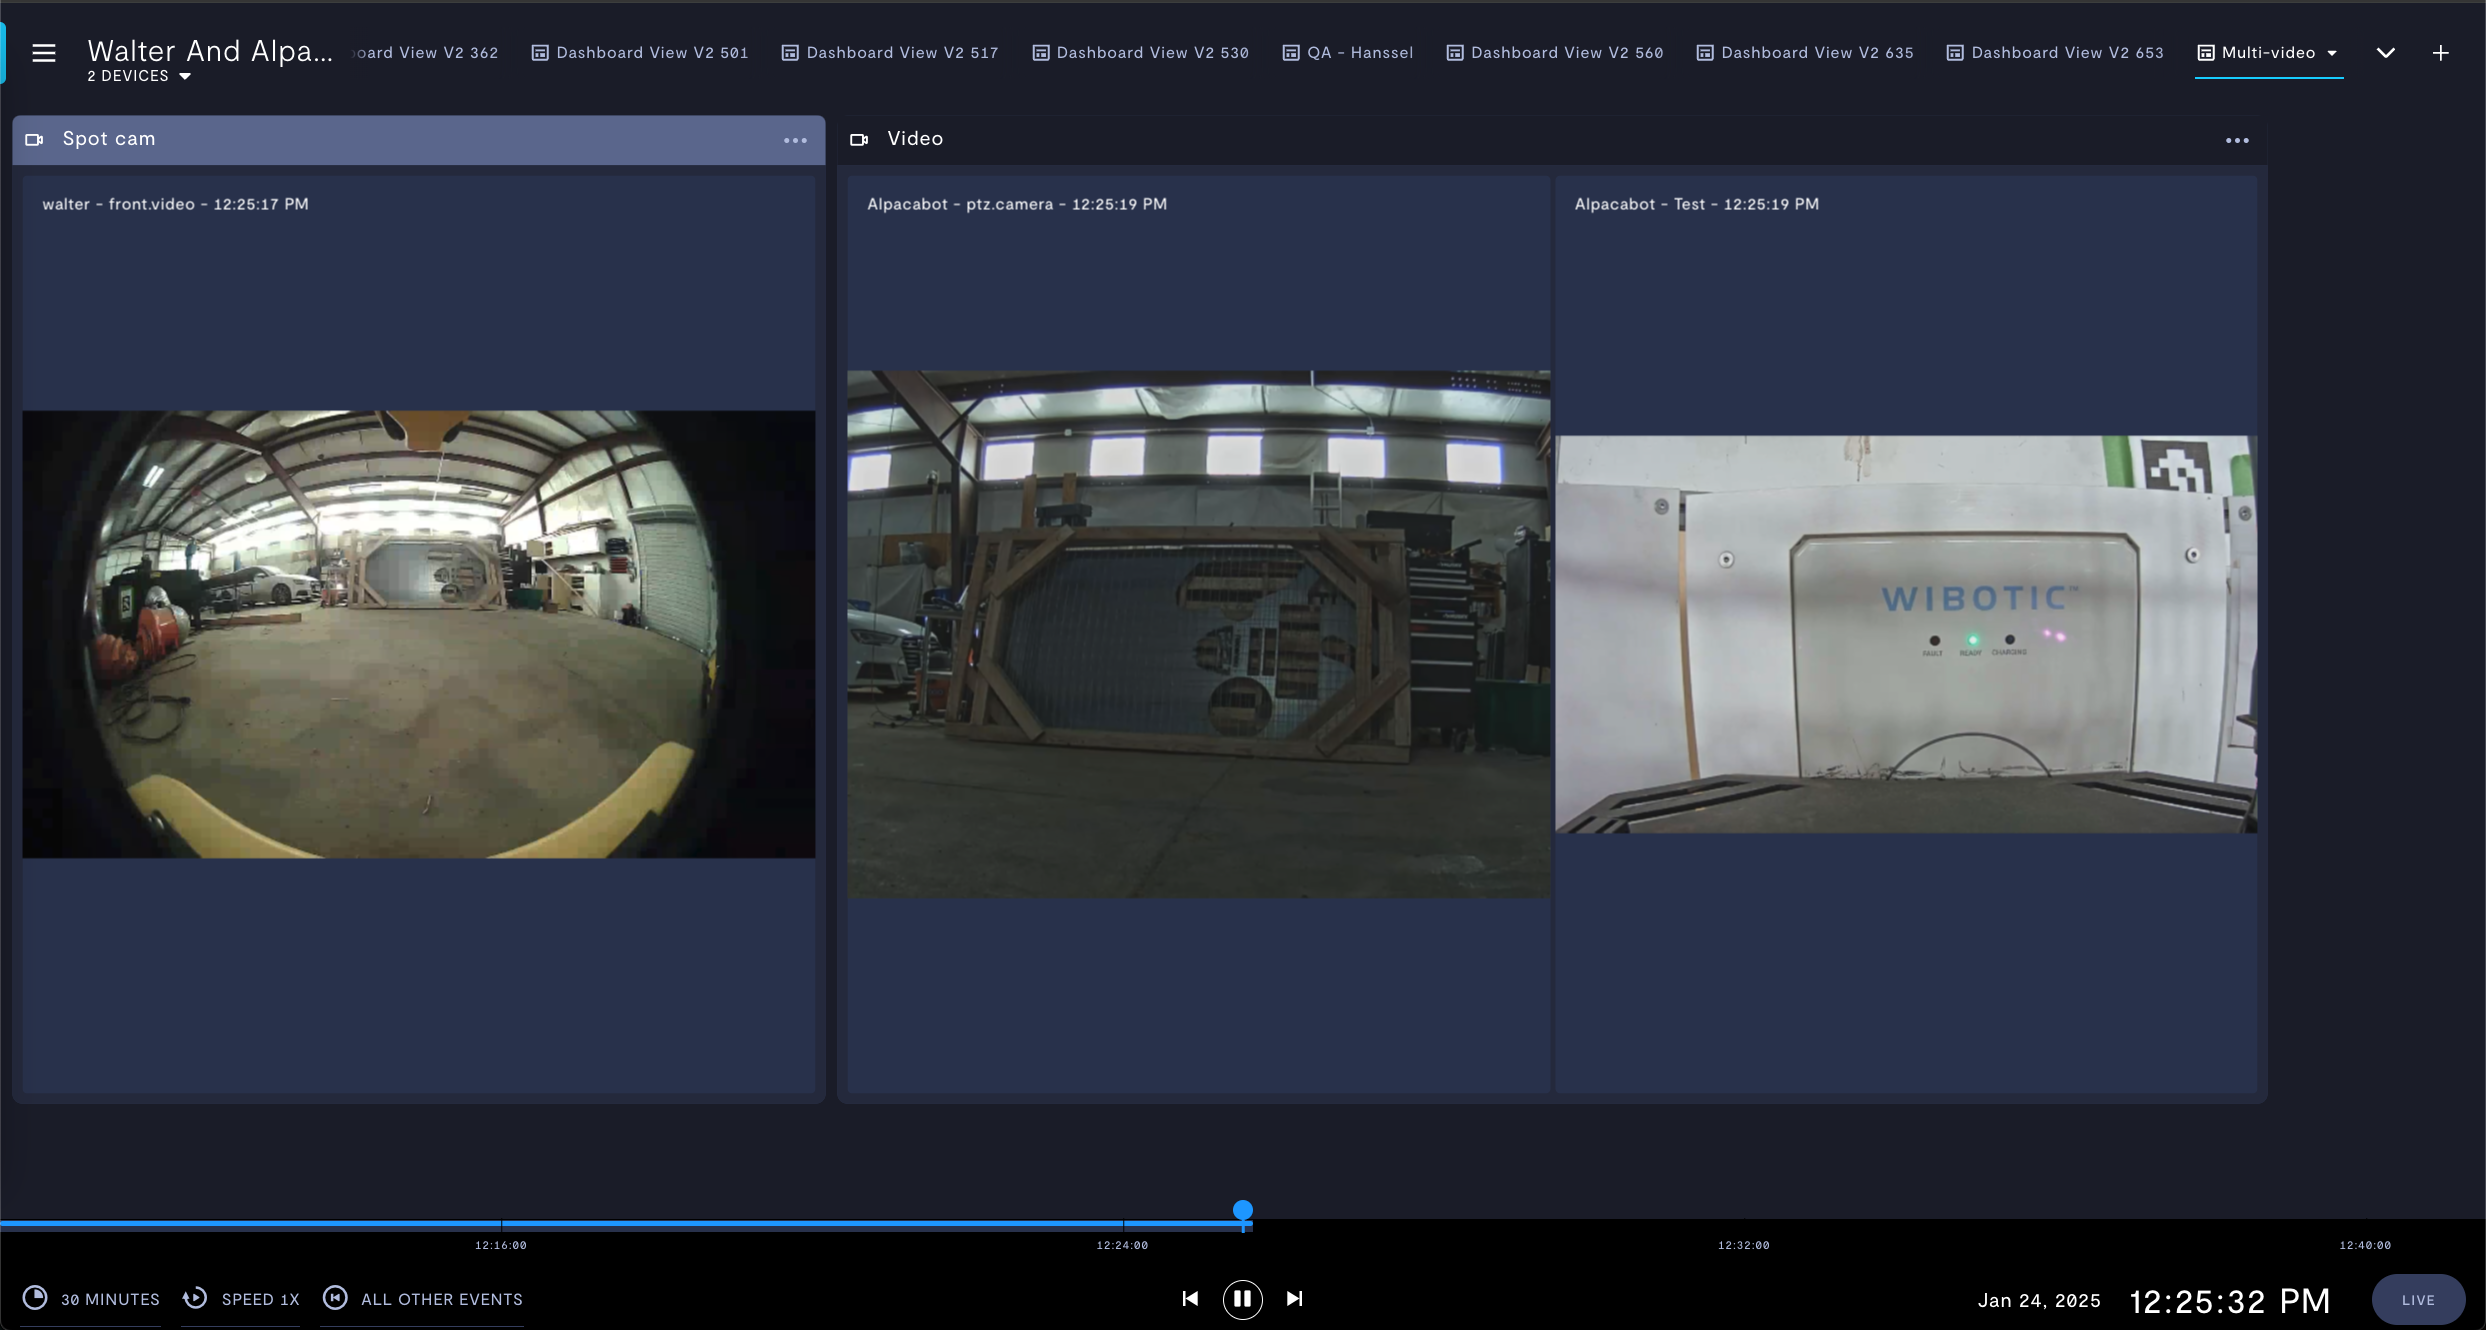
Task: Click walter front.video timestamp label
Action: [x=175, y=204]
